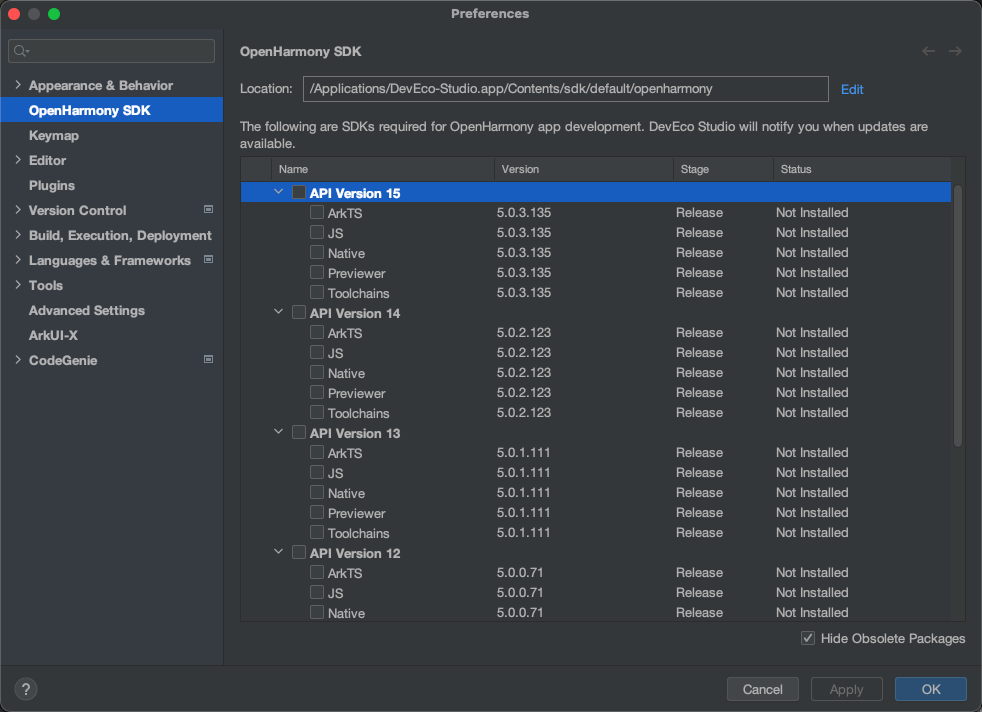This screenshot has width=982, height=712.
Task: Uncheck Hide Obsolete Packages
Action: [x=808, y=638]
